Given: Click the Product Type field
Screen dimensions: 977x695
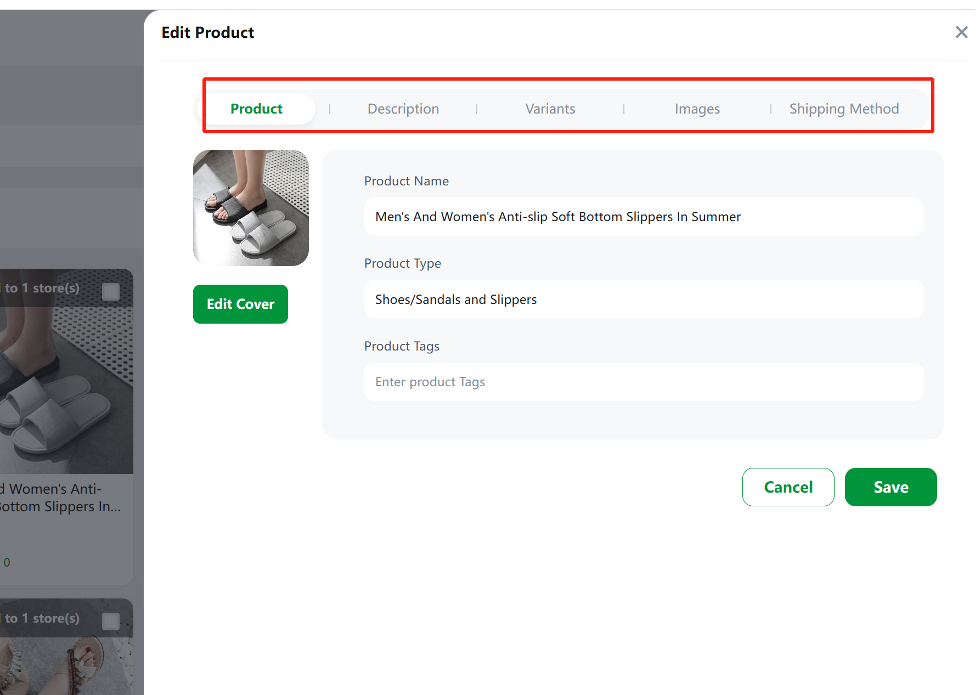Looking at the screenshot, I should click(644, 299).
